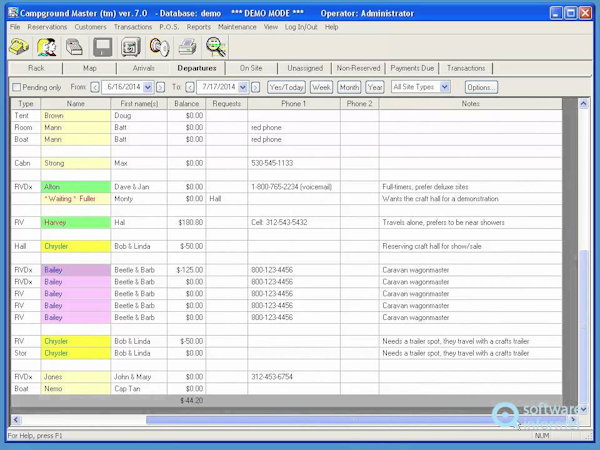Click the horizontal scrollbar left arrow

pyautogui.click(x=16, y=420)
